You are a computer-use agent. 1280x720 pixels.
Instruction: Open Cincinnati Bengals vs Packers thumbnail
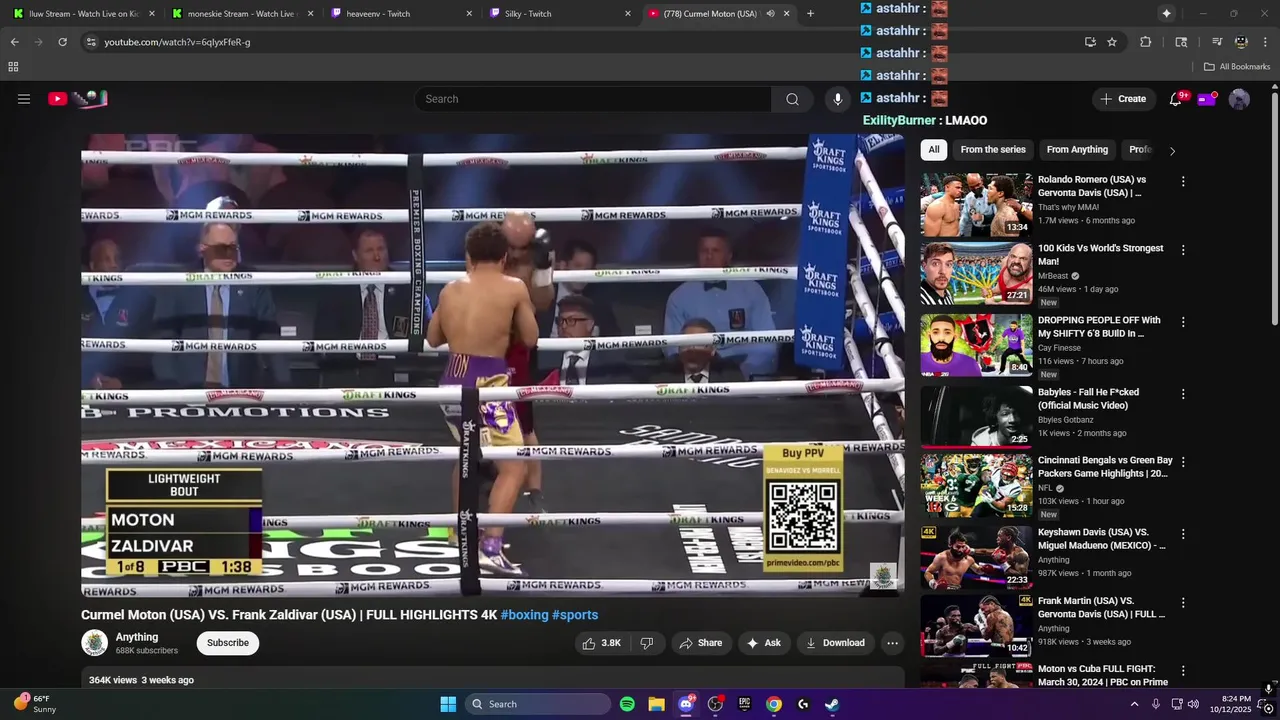point(977,486)
